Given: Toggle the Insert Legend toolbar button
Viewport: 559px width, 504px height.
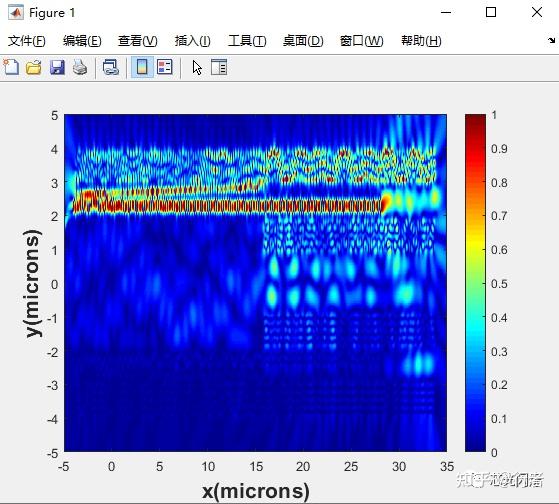Looking at the screenshot, I should pos(165,67).
